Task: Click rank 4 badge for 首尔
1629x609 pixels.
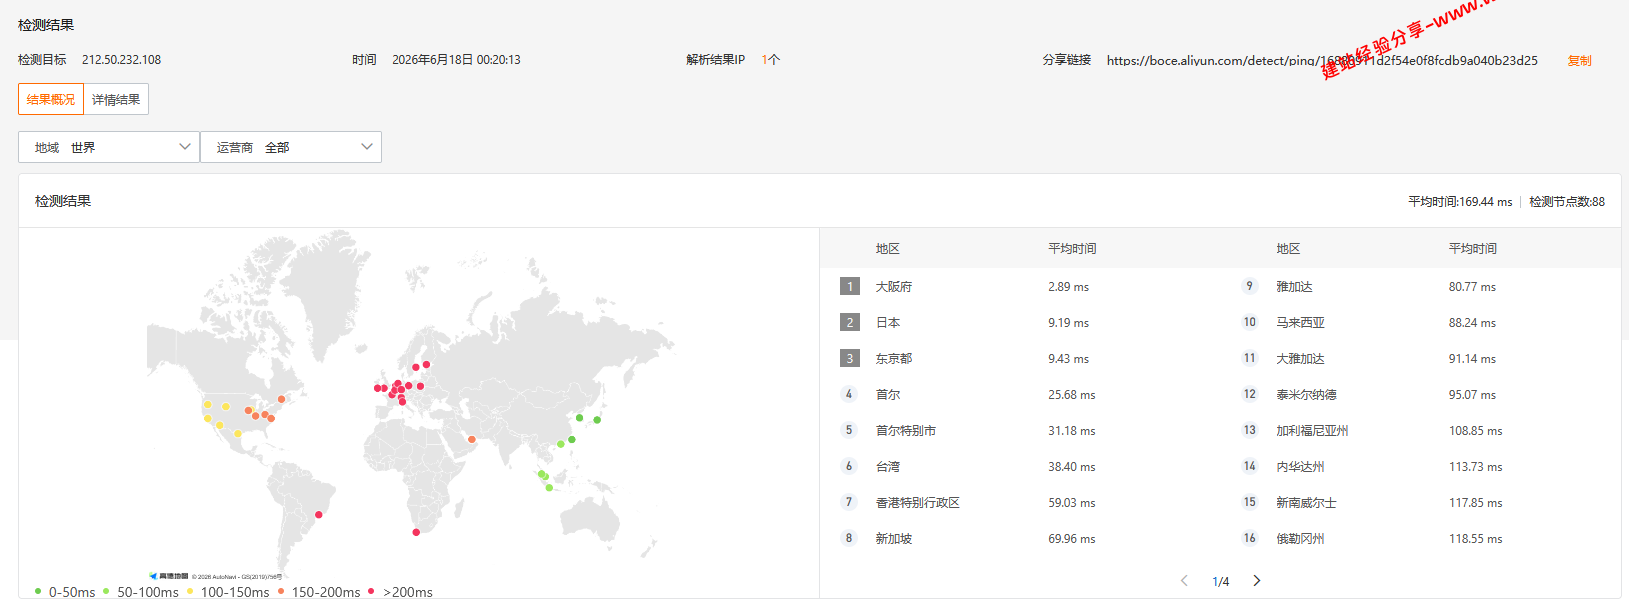Action: pos(849,394)
